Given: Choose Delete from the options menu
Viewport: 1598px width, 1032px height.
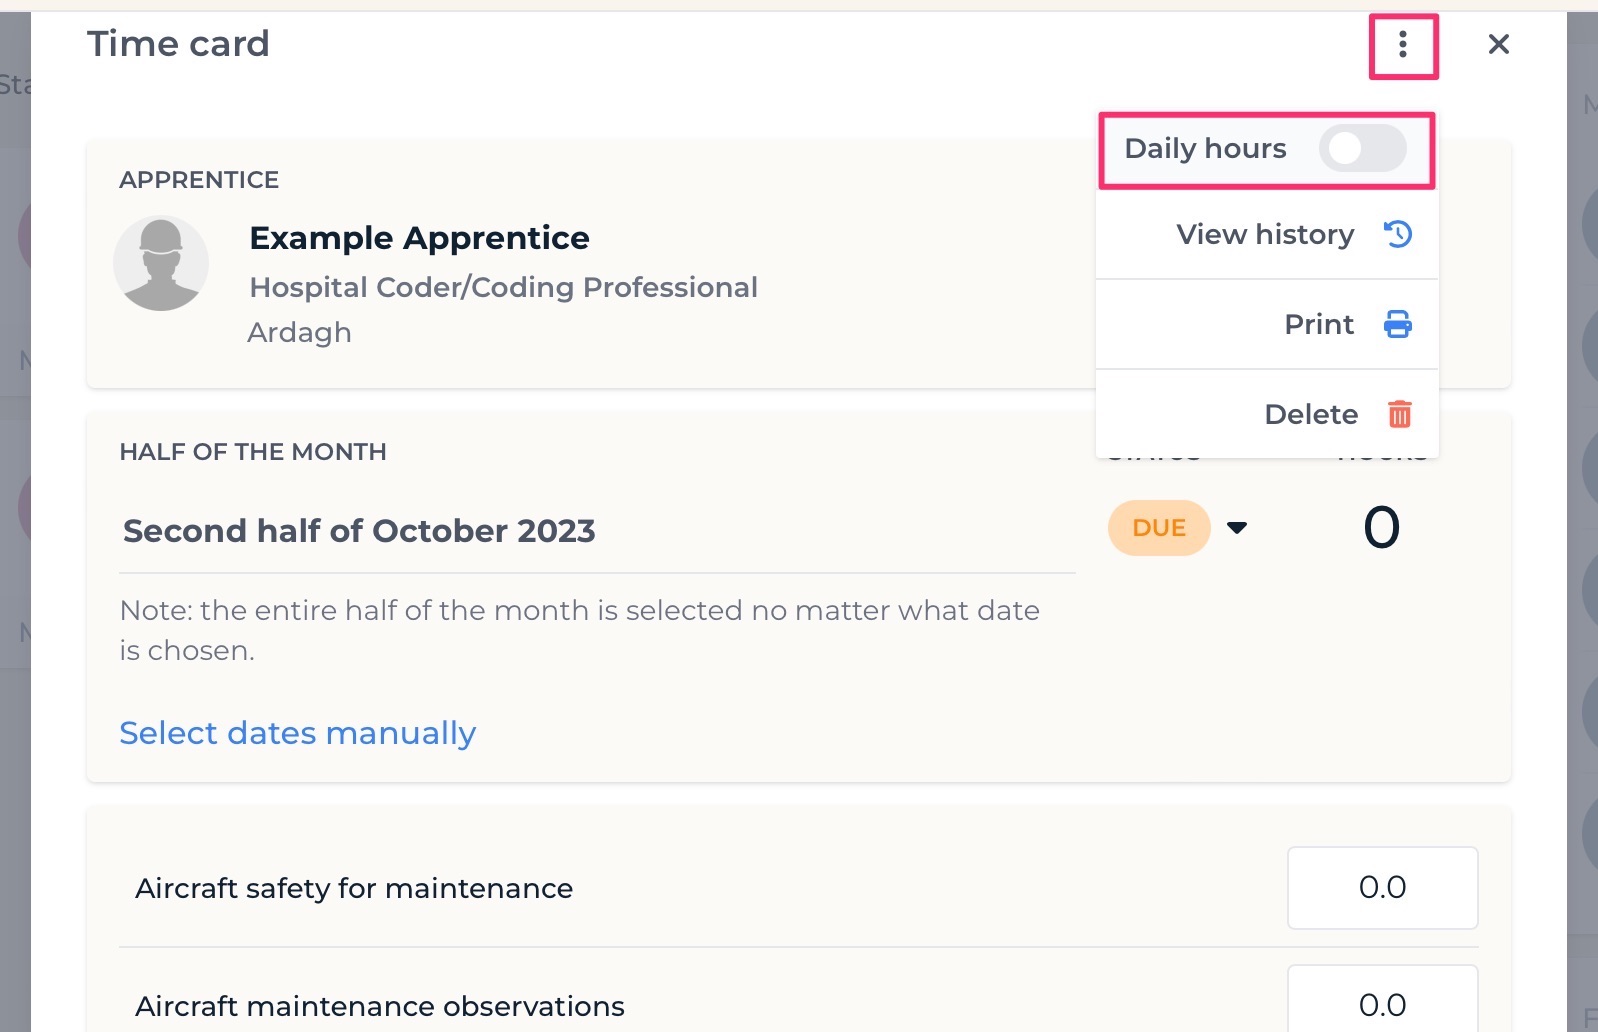Looking at the screenshot, I should pyautogui.click(x=1267, y=414).
